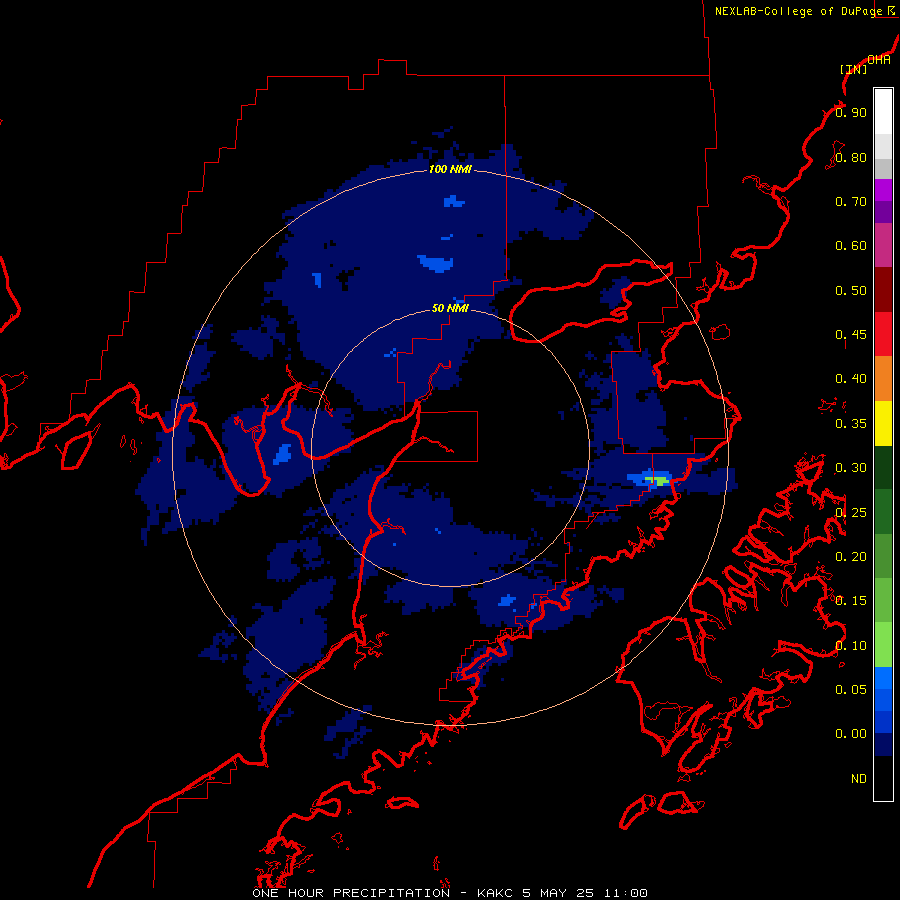Click the 0.35 legend value
Screen dimensions: 900x900
click(x=851, y=424)
